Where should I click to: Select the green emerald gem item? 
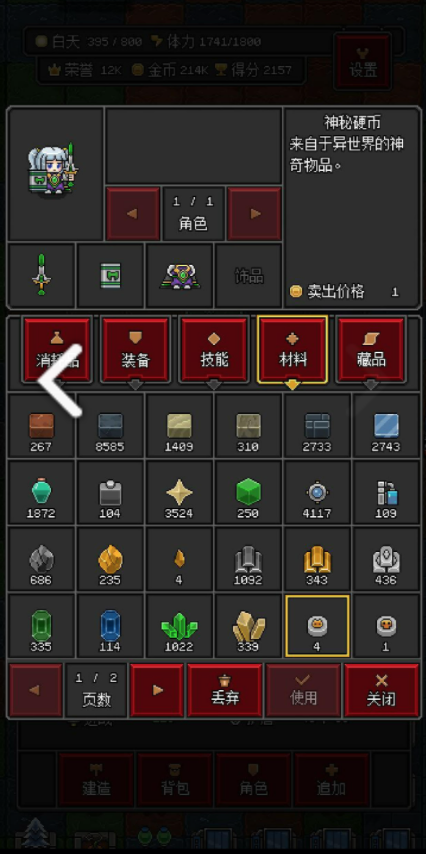point(41,626)
